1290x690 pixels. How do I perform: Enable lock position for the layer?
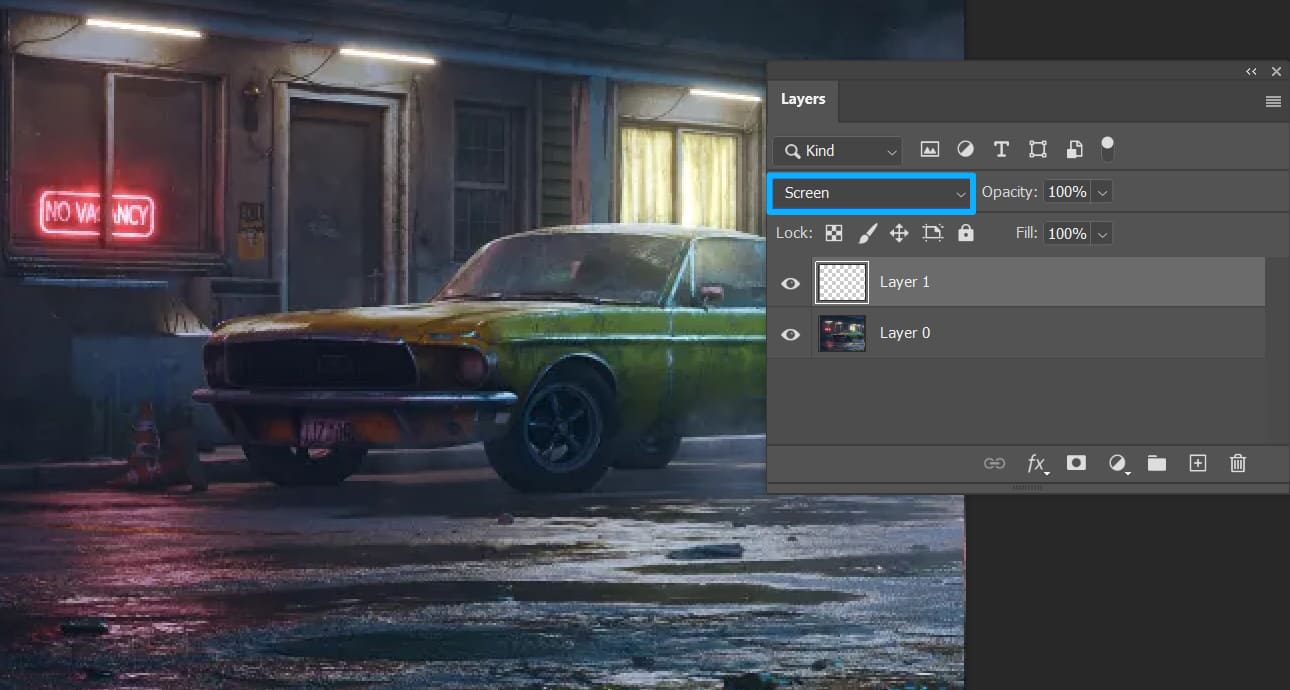pyautogui.click(x=898, y=233)
